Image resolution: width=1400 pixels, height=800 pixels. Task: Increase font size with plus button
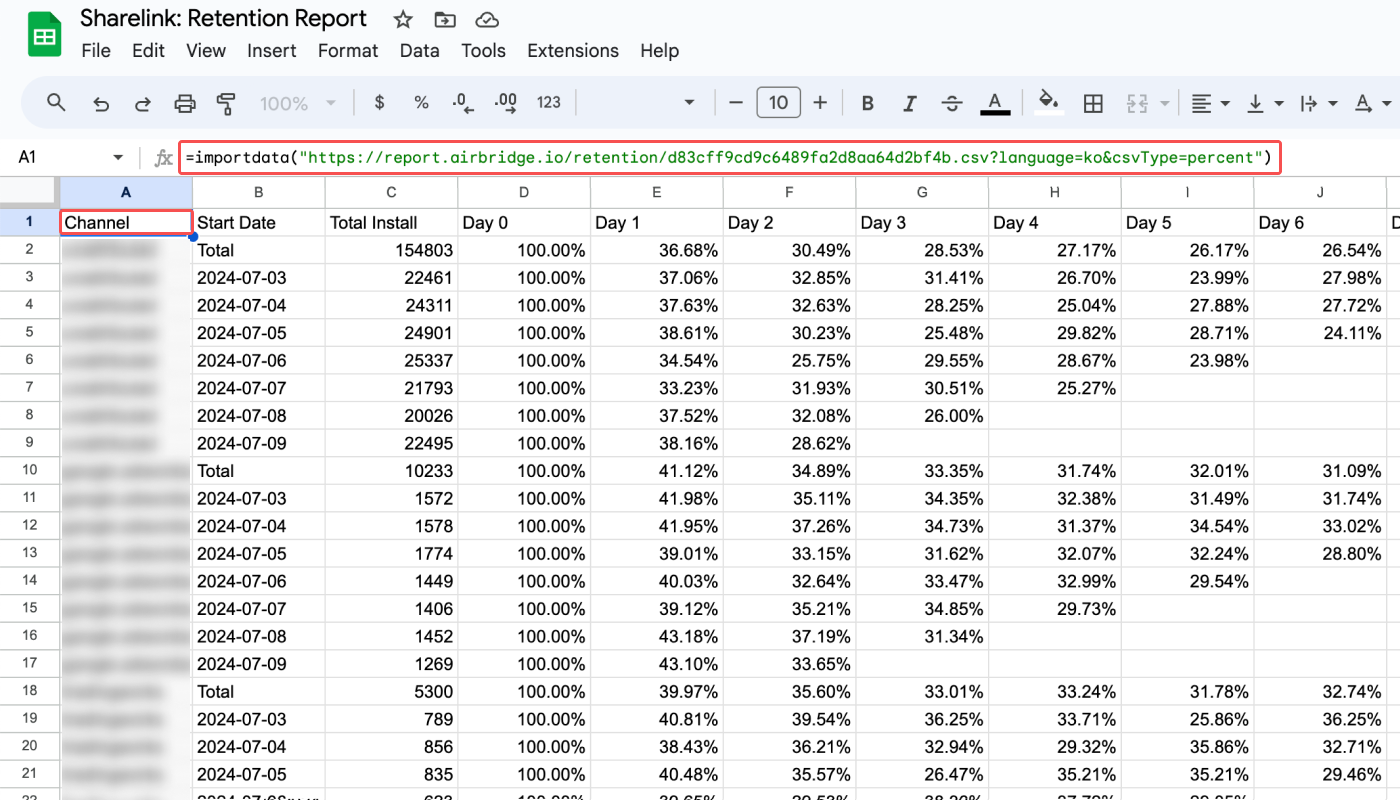click(820, 102)
